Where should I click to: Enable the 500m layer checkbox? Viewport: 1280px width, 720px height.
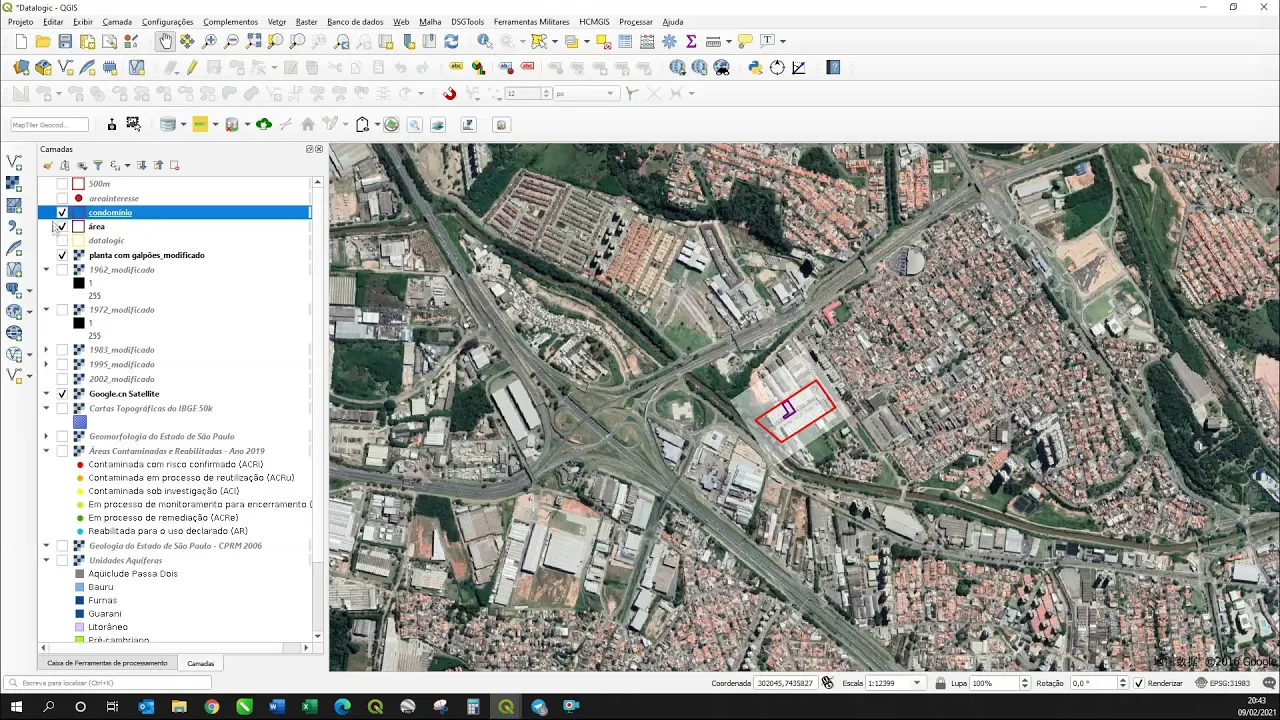point(62,184)
